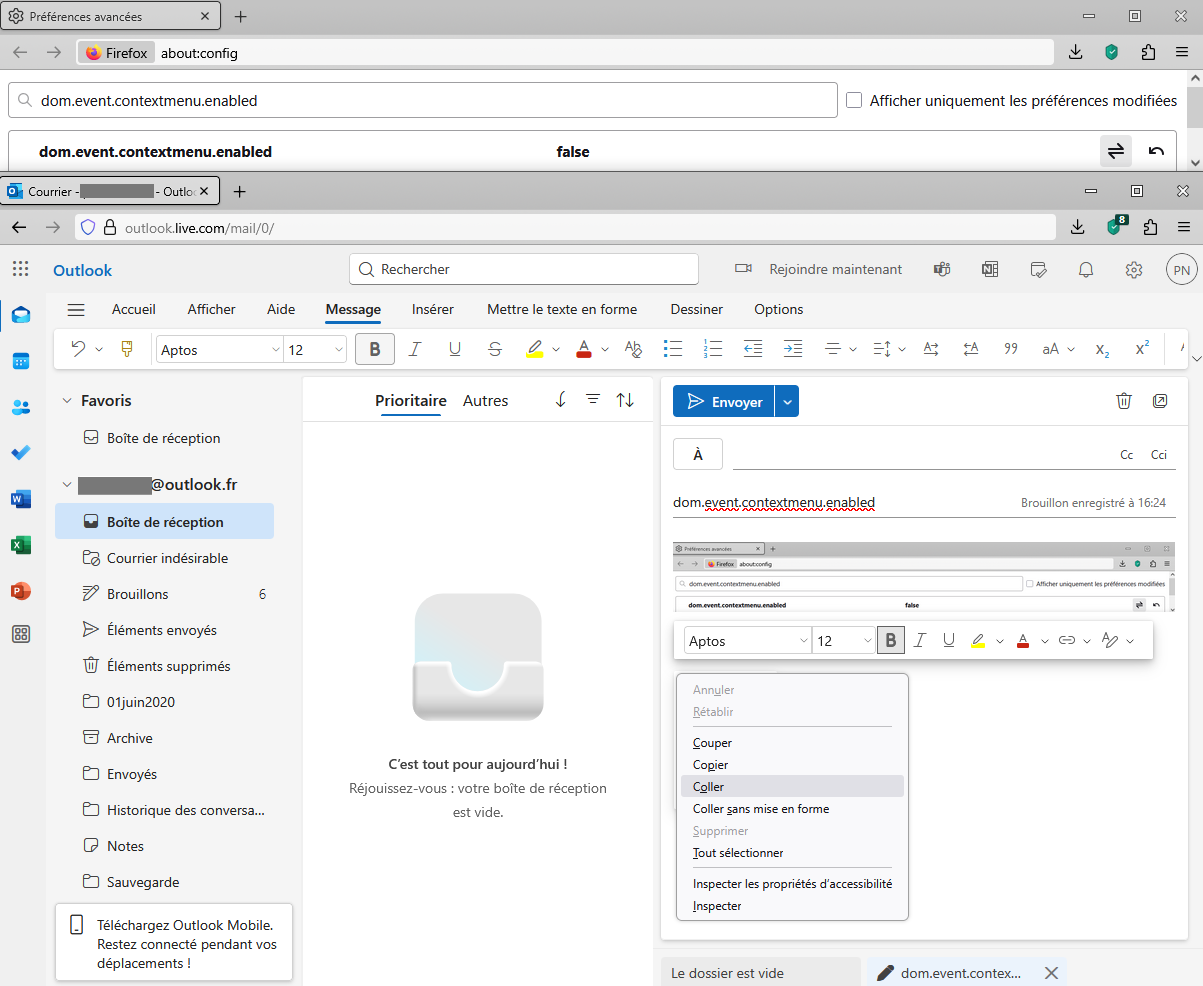Check "Afficher uniquement les préférences modifiées"

854,100
